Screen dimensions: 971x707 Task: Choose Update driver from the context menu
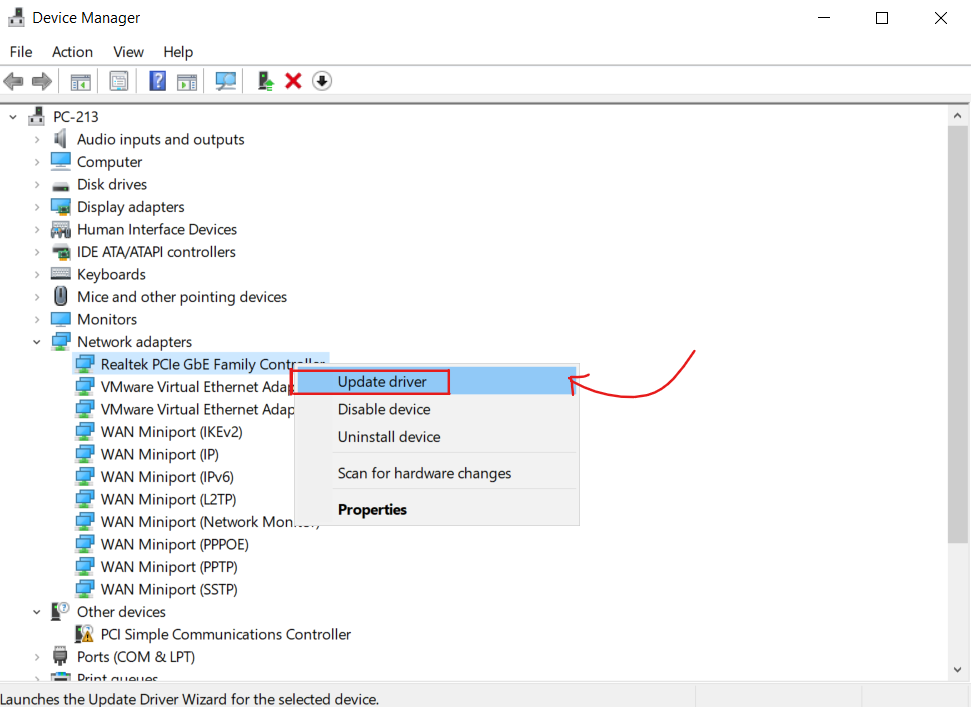[x=382, y=382]
